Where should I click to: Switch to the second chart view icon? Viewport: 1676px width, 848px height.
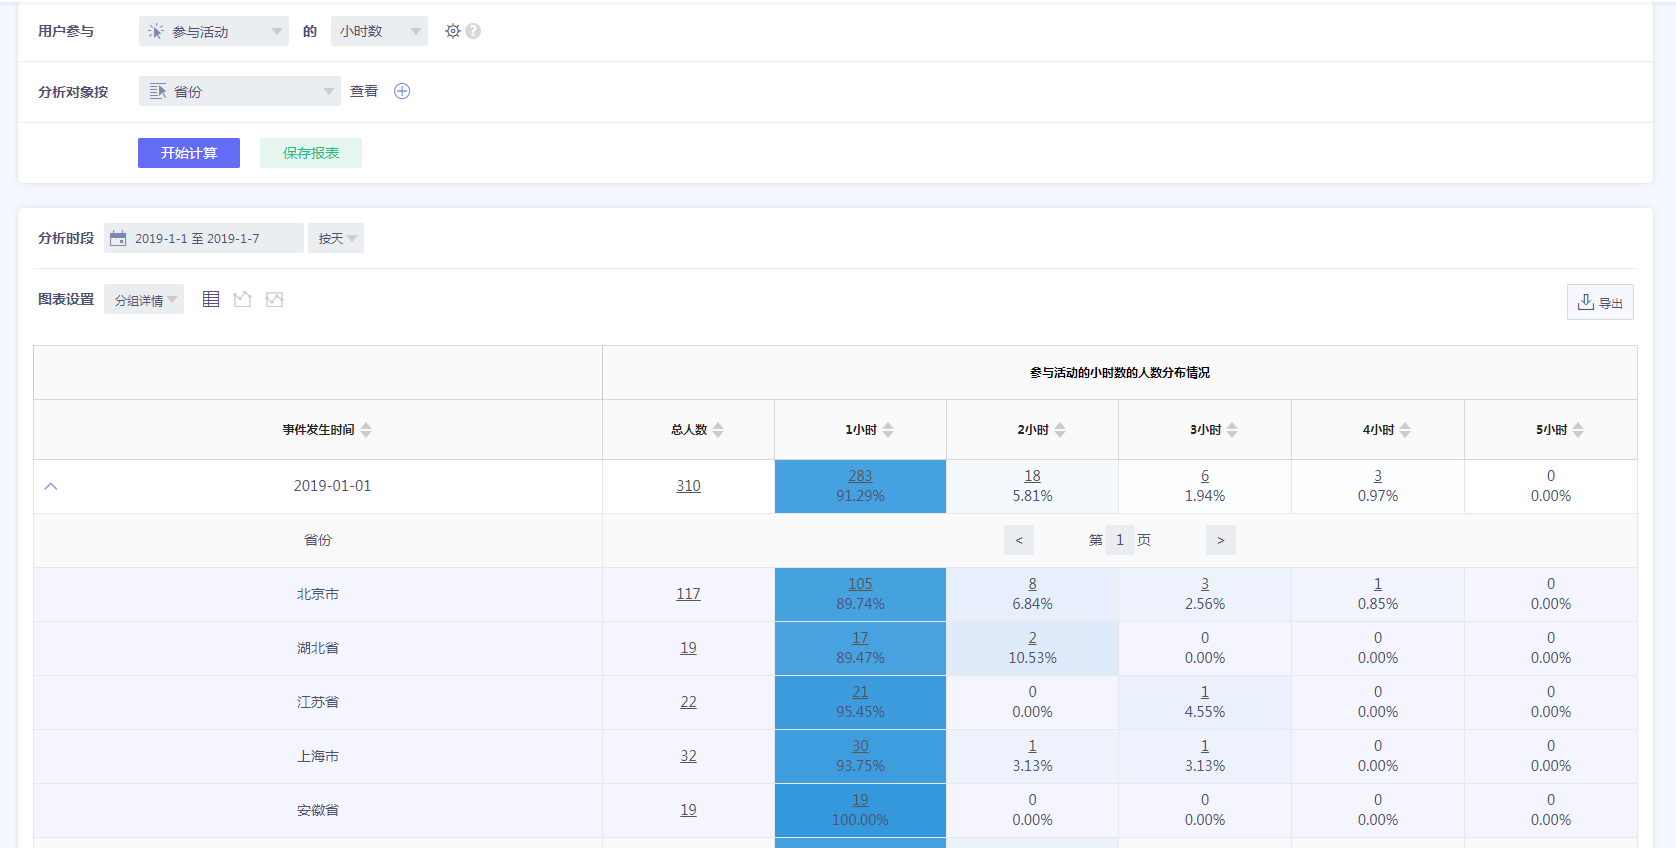(242, 299)
